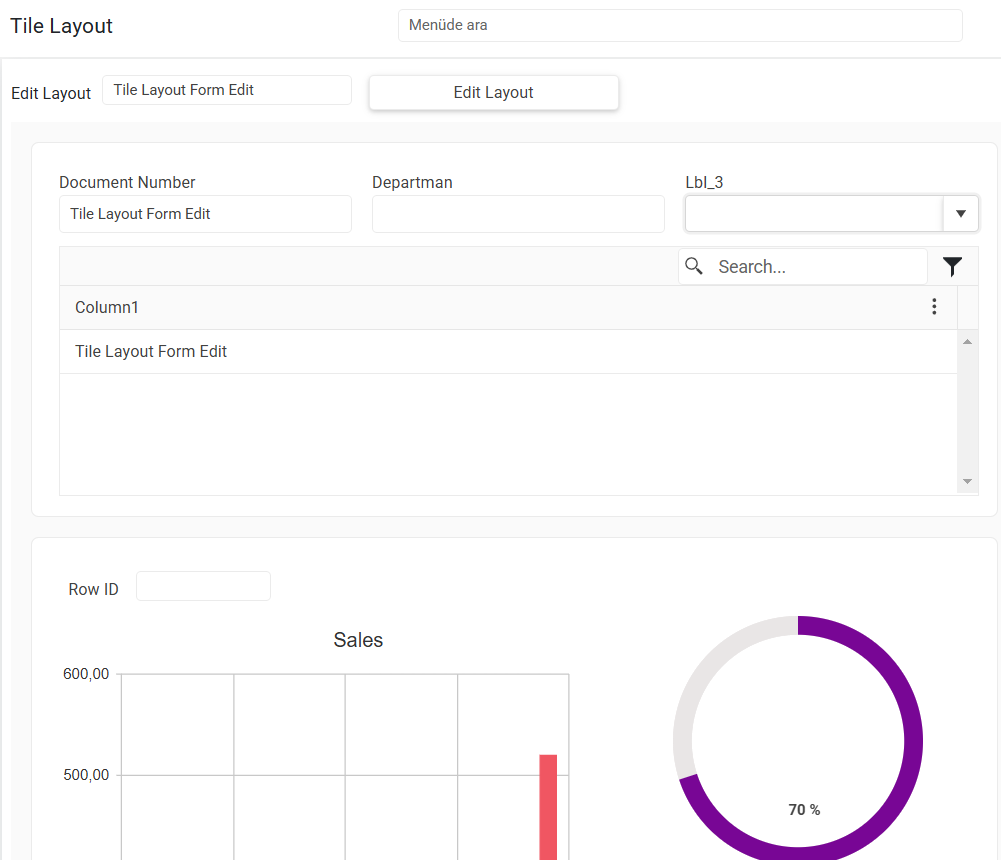This screenshot has height=860, width=1001.
Task: Click the 600,00 axis label
Action: coord(86,674)
